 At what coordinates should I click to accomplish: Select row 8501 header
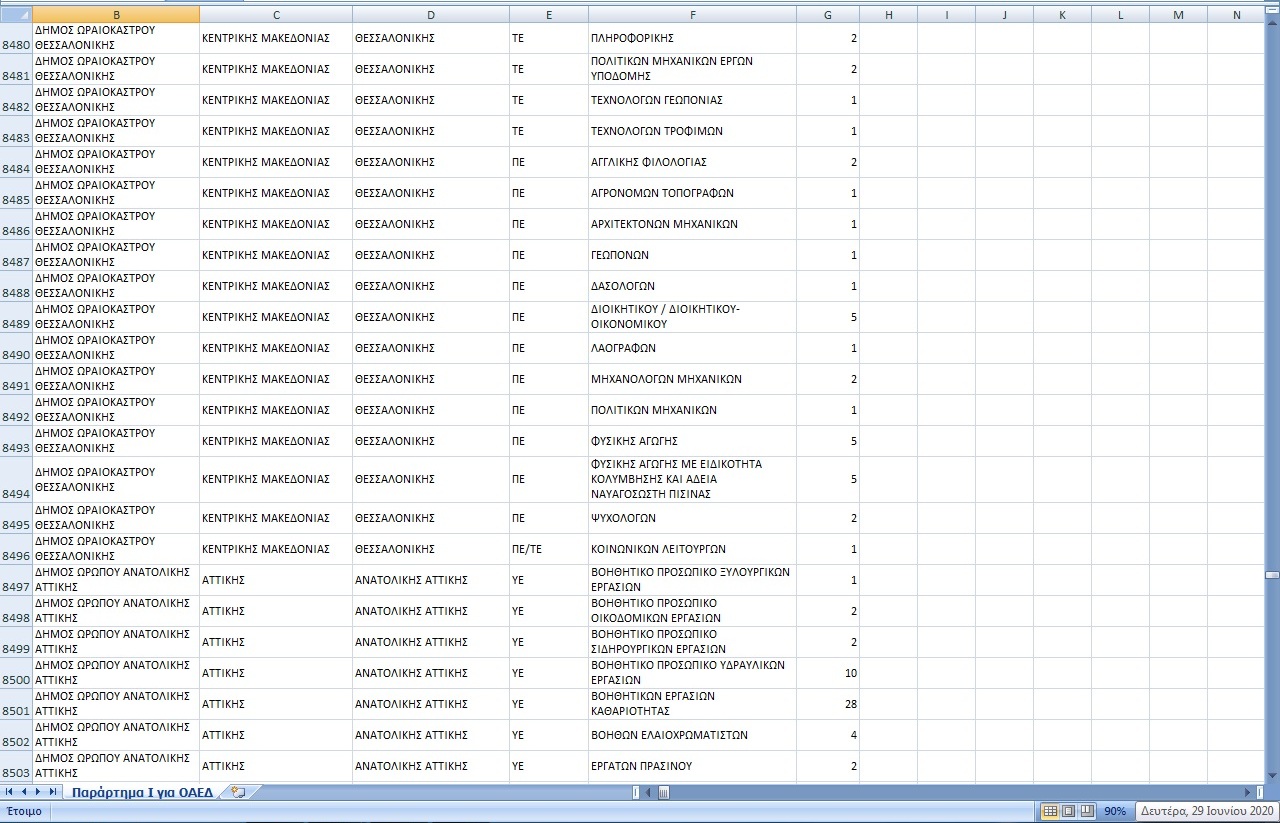[x=16, y=704]
